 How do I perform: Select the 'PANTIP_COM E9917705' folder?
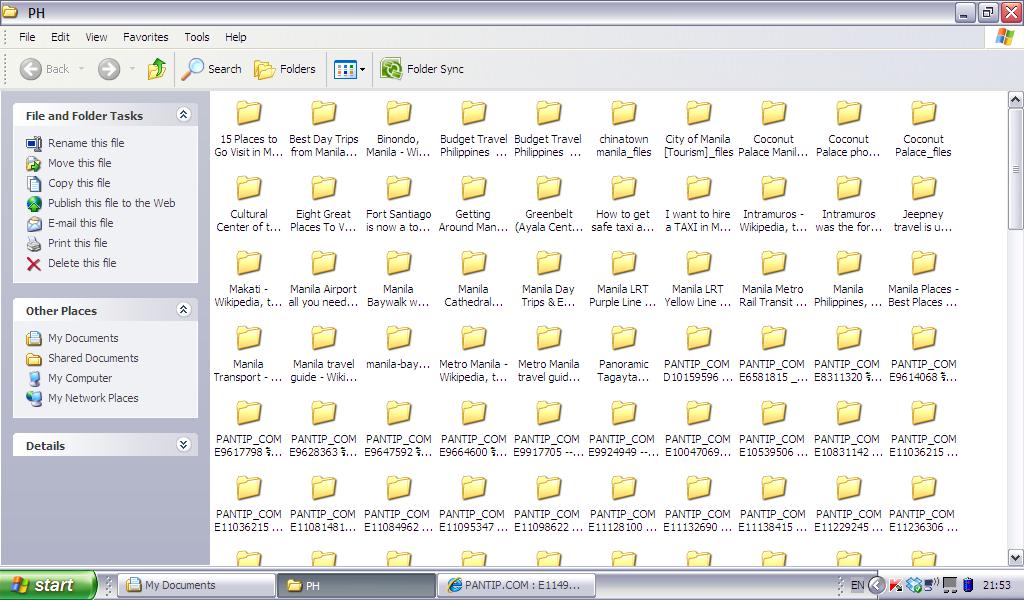click(549, 430)
